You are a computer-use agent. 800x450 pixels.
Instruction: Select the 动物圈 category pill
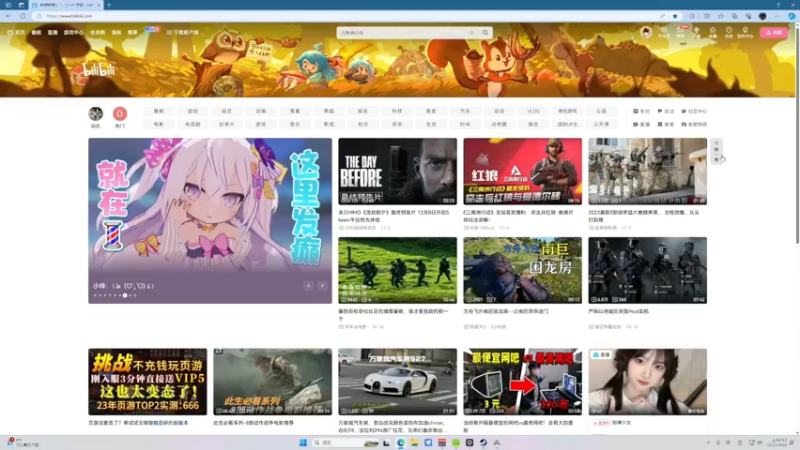pos(499,124)
